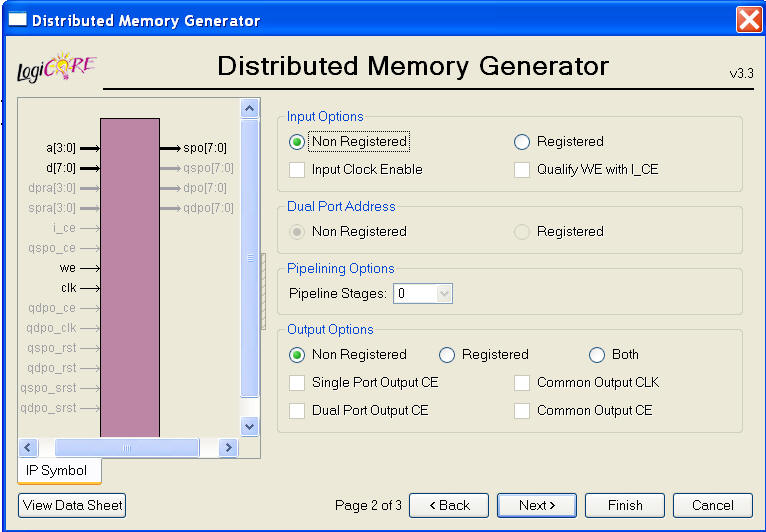Enable Input Clock Enable checkbox
This screenshot has width=766, height=532.
pos(297,170)
